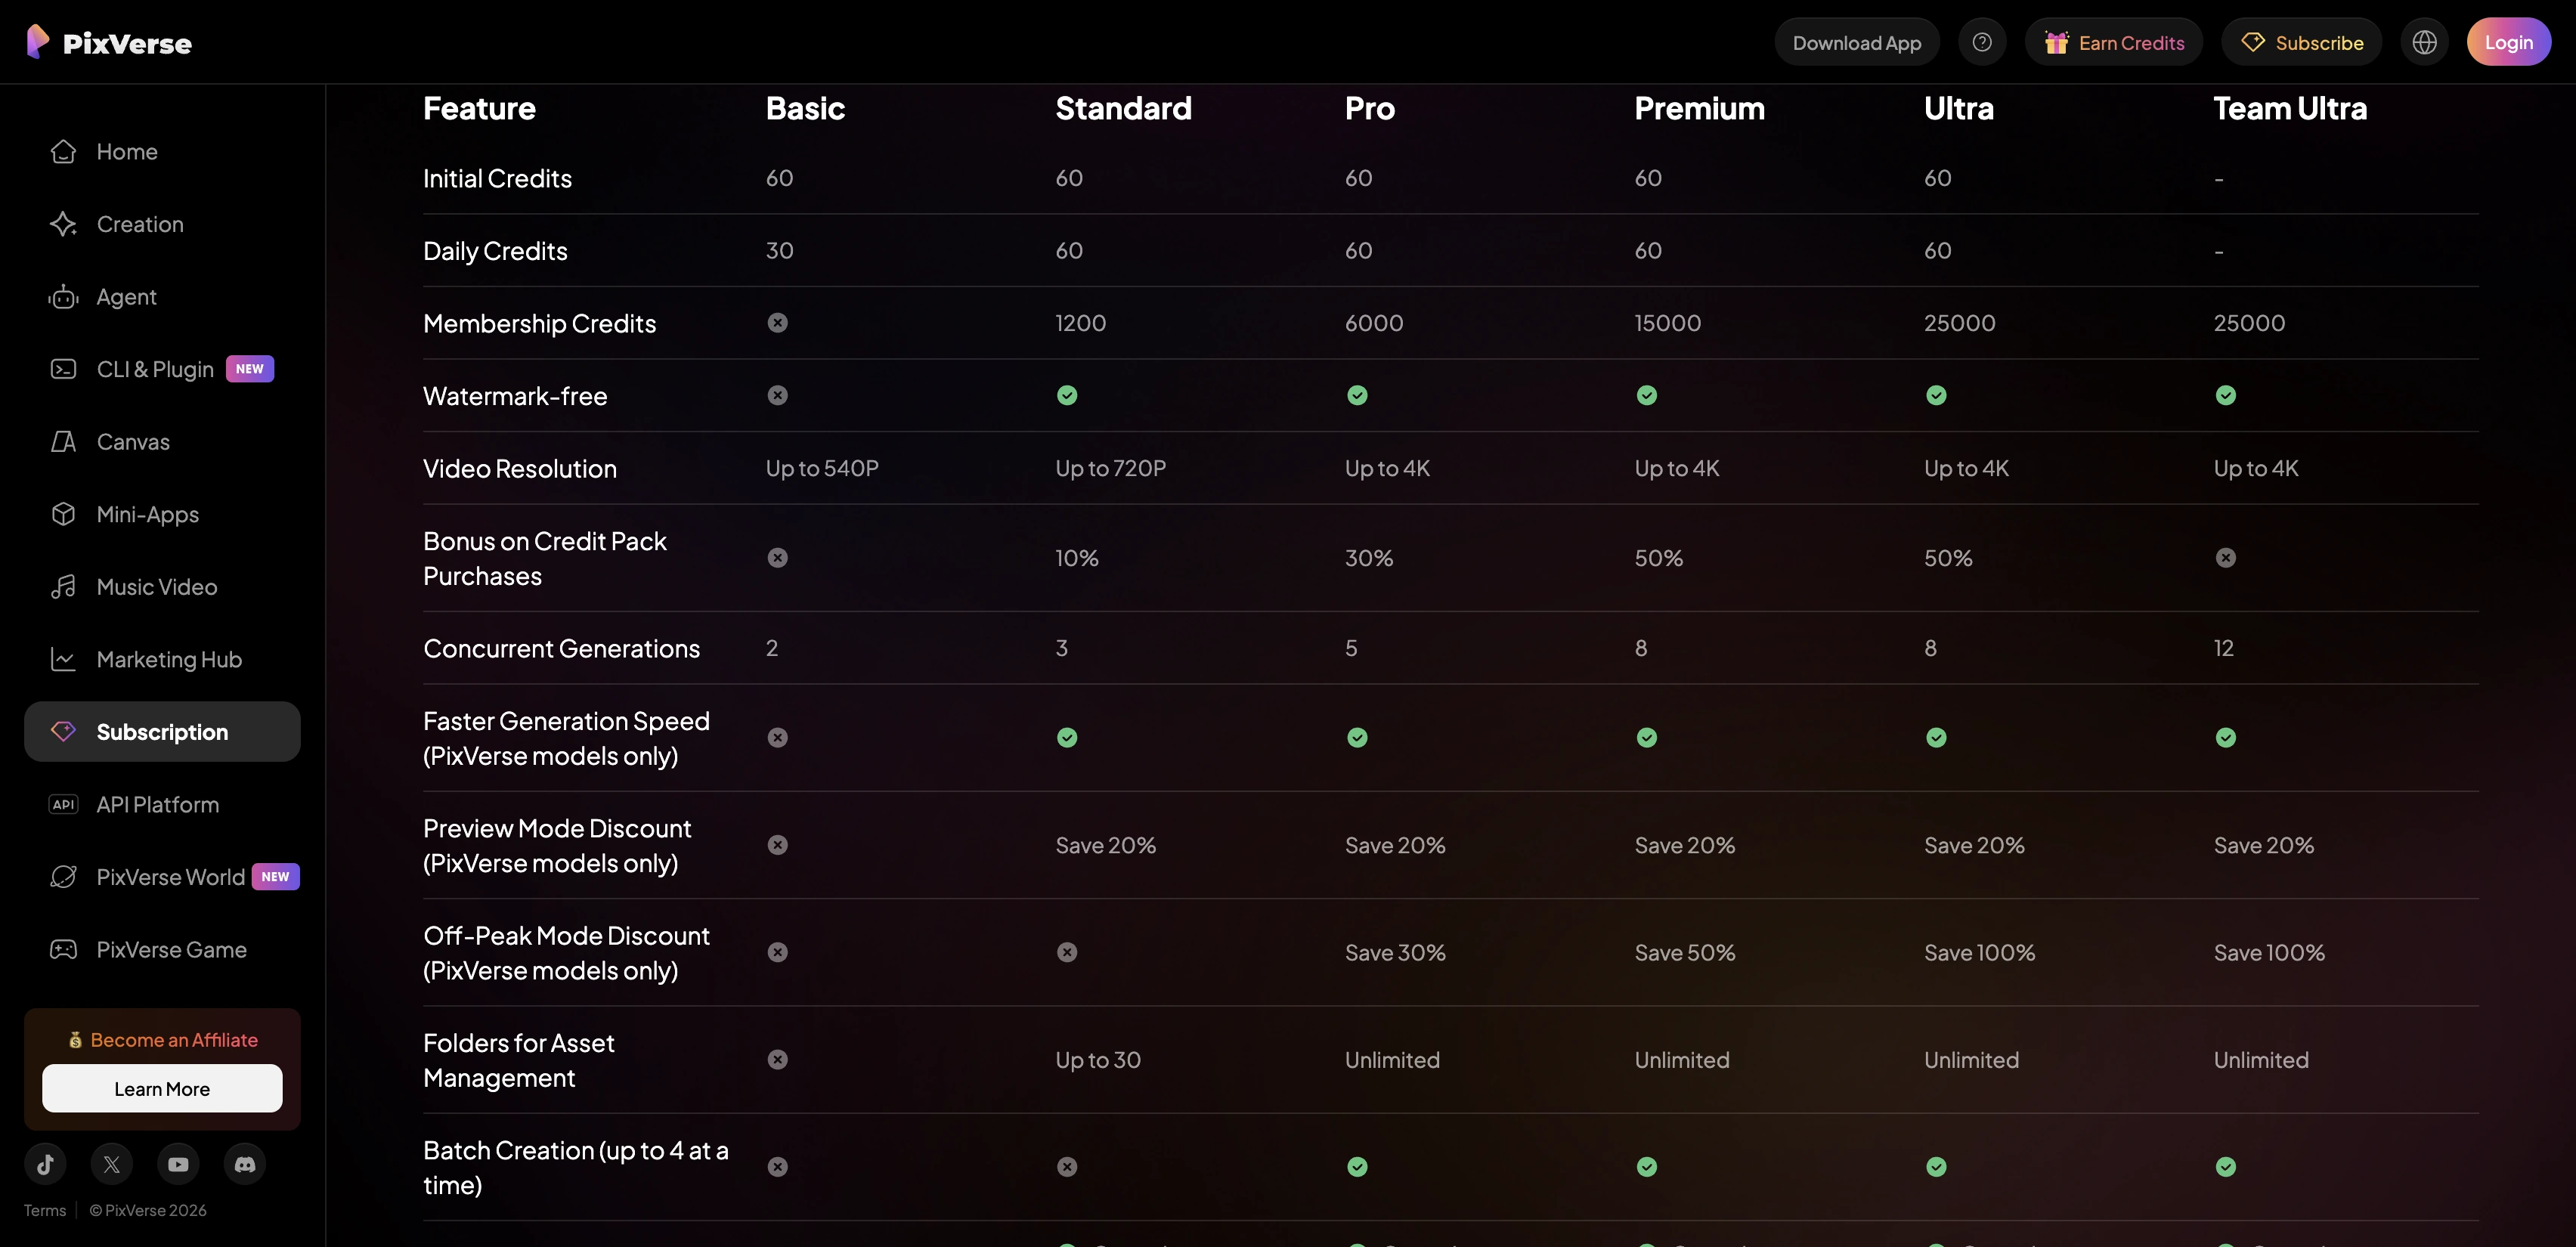
Task: Click the Canvas icon in the sidebar
Action: coord(63,442)
